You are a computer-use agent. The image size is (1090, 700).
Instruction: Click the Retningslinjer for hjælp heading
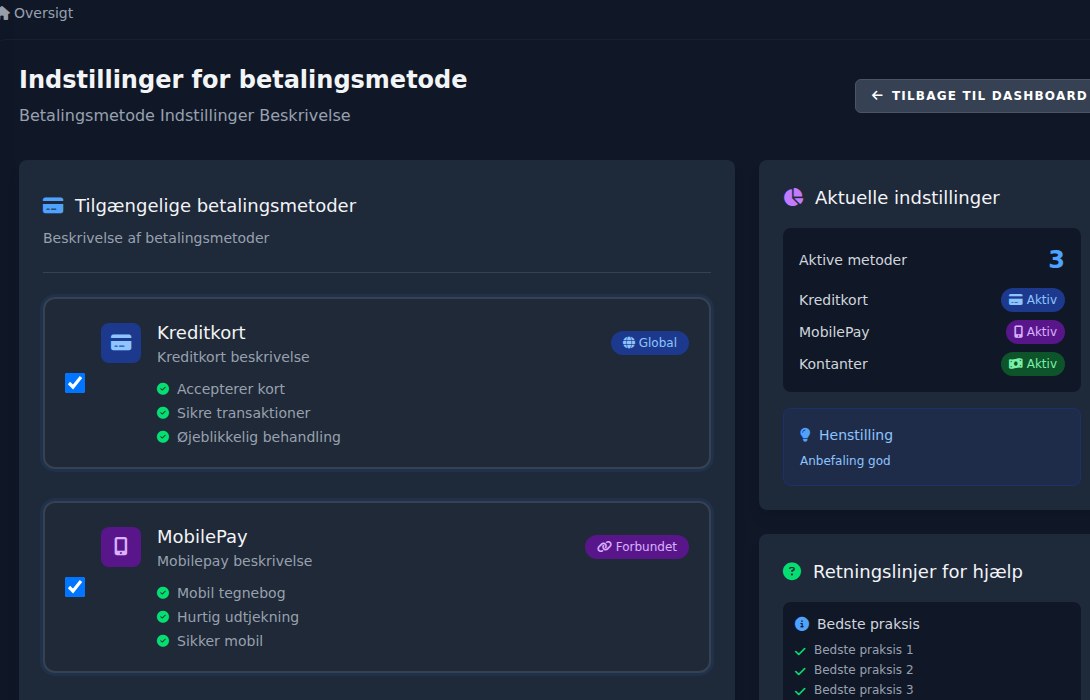click(x=918, y=572)
